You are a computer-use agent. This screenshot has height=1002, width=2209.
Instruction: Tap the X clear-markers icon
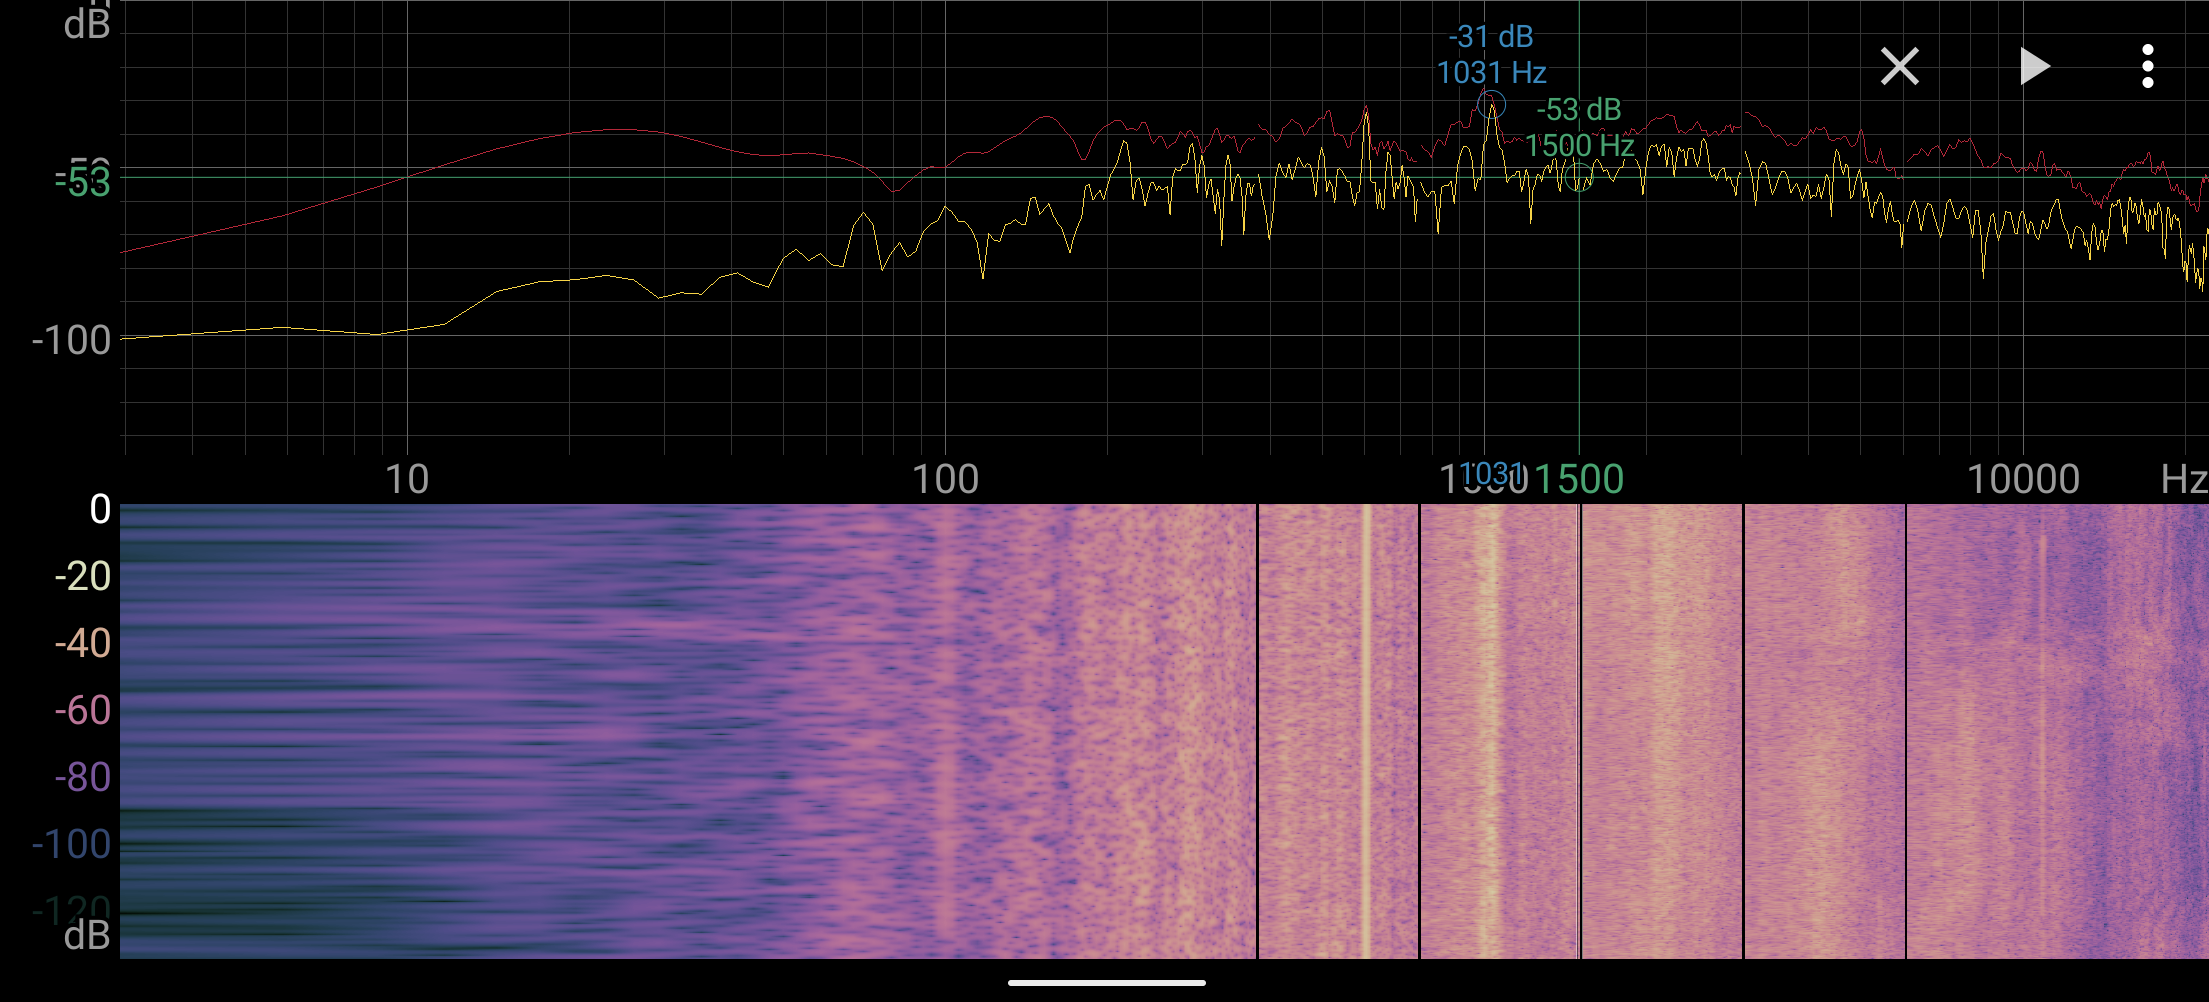pos(1899,67)
